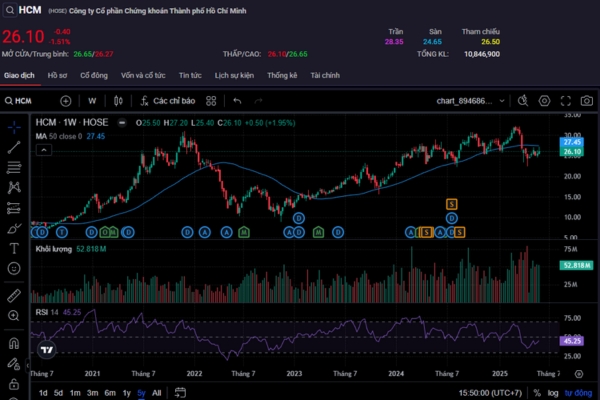Set chart range to 5d
This screenshot has height=400, width=600.
pyautogui.click(x=58, y=393)
